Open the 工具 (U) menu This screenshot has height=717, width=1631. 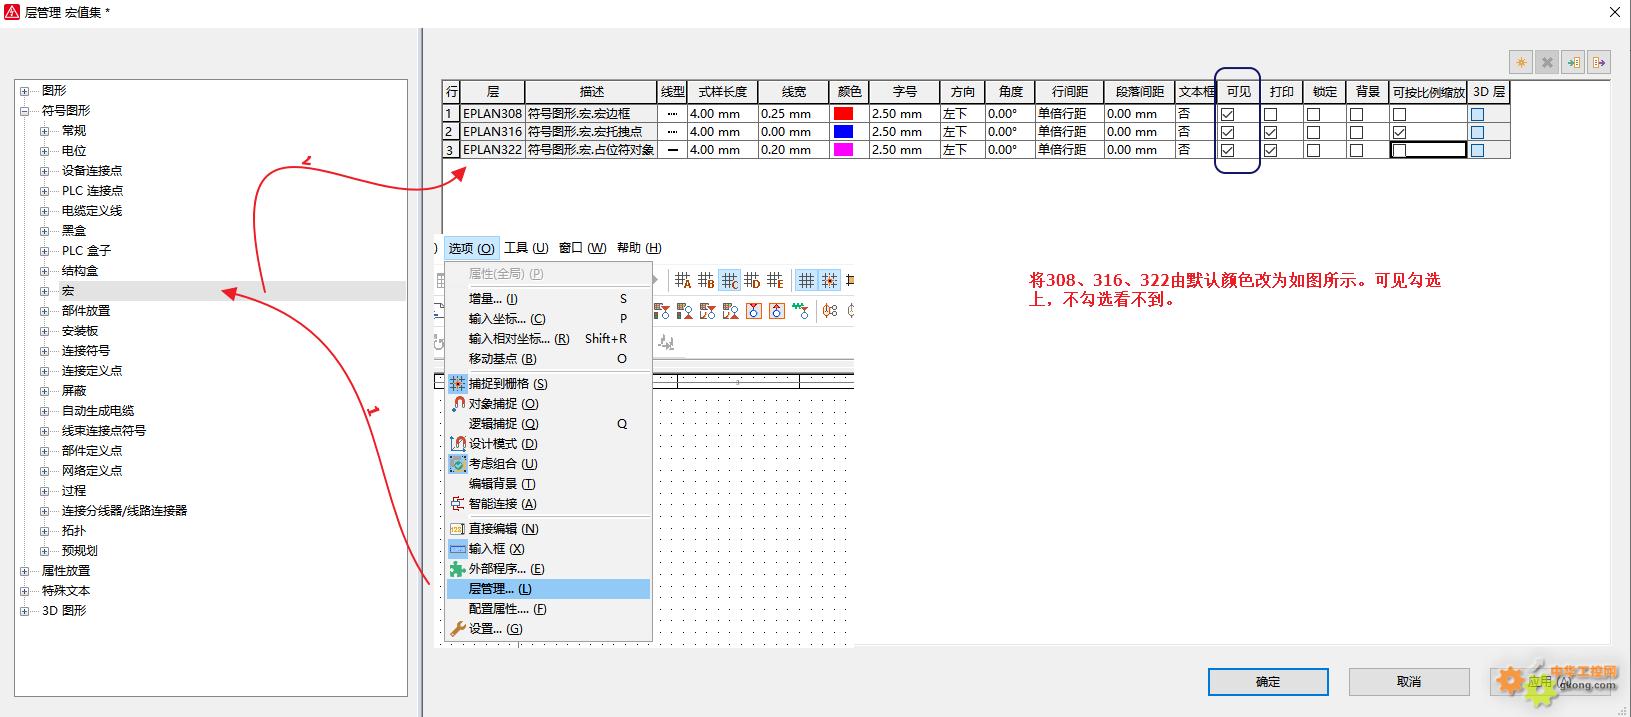(526, 248)
